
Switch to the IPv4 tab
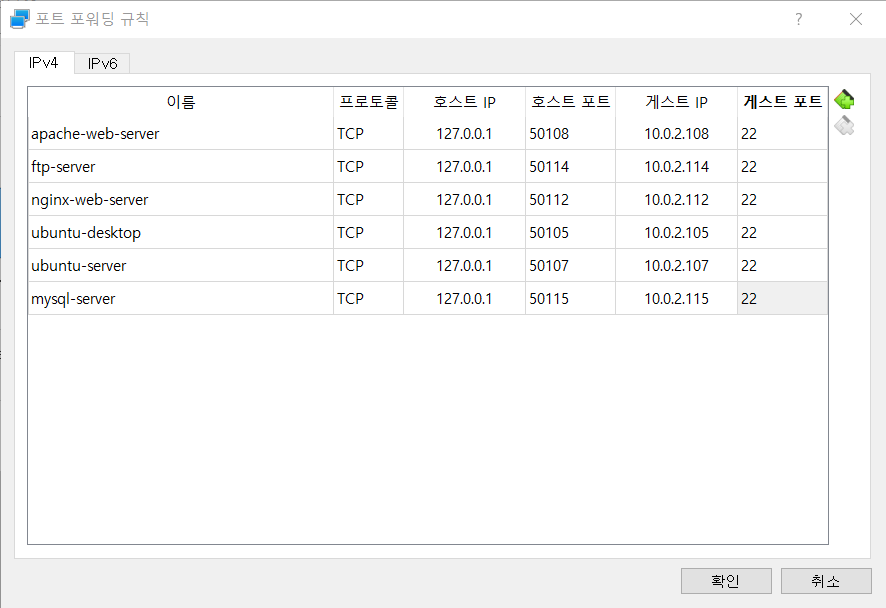pos(44,63)
